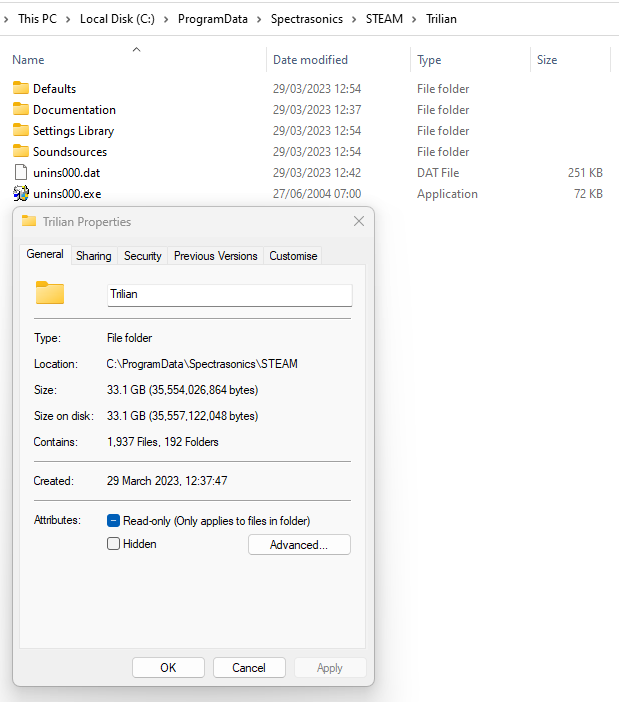The image size is (619, 702).
Task: Click the 72 KB size value
Action: click(588, 194)
